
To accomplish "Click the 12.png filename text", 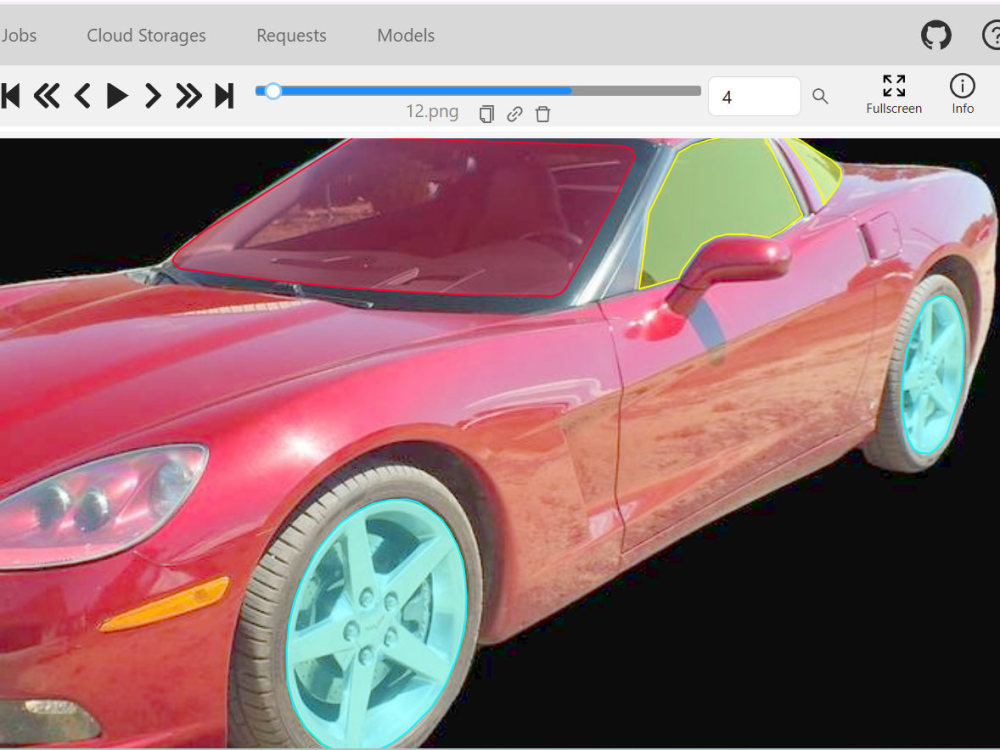I will click(432, 112).
